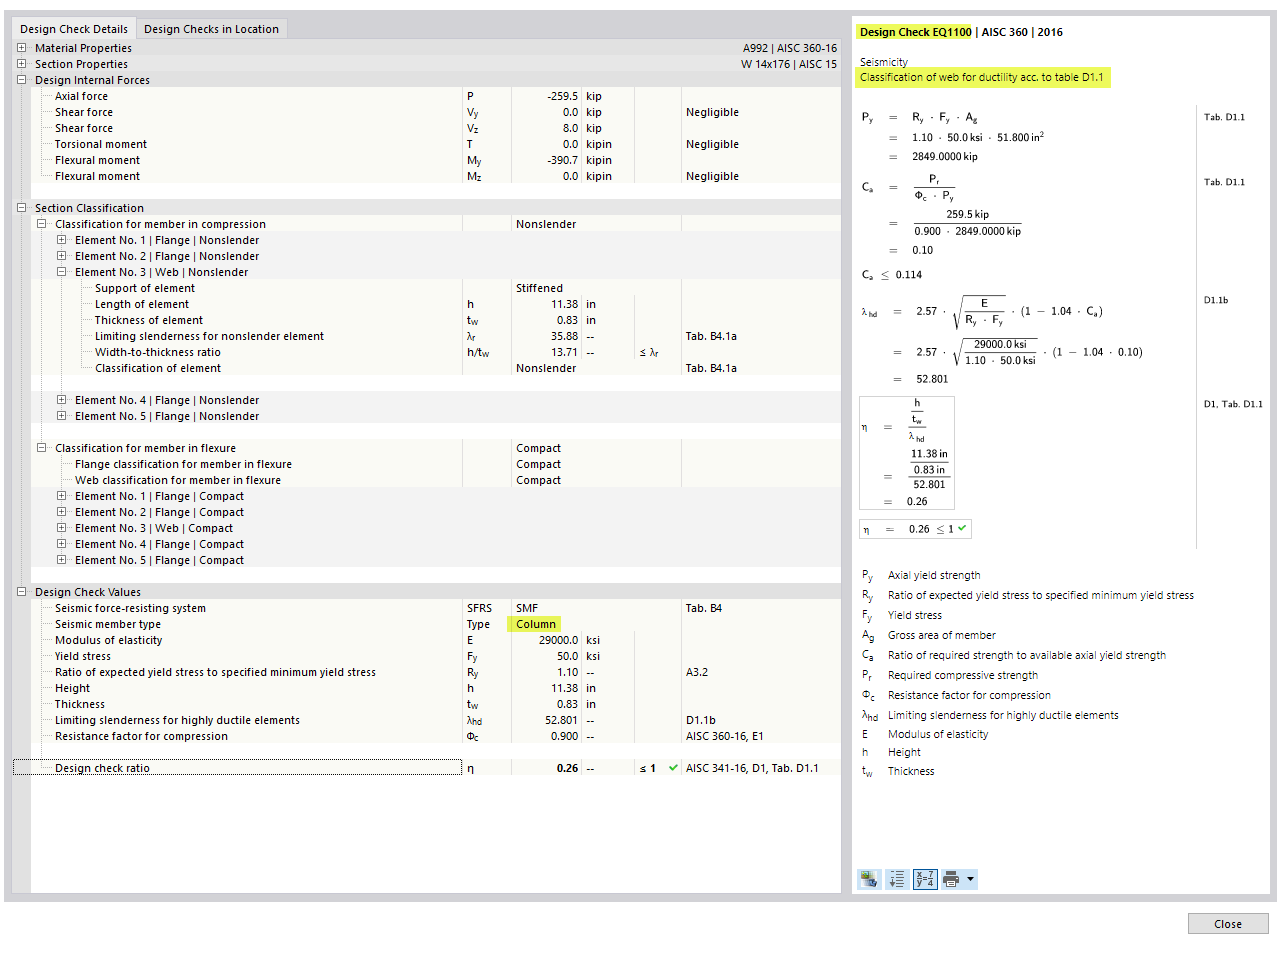Expand the Material Properties section
Viewport: 1280px width, 960px height.
(22, 48)
